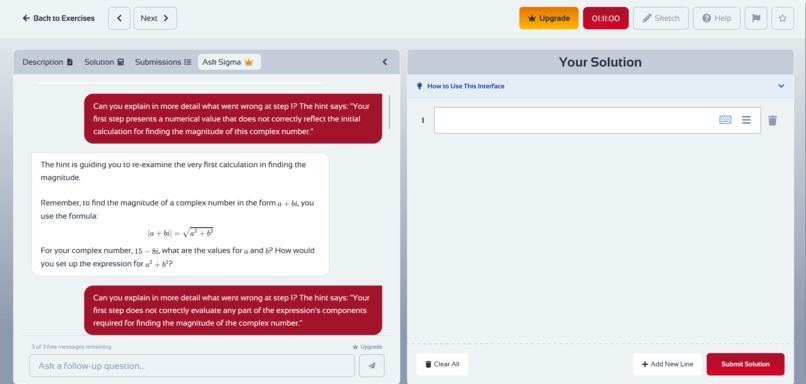This screenshot has width=806, height=384.
Task: Click the orange Upgrade button
Action: coord(548,18)
